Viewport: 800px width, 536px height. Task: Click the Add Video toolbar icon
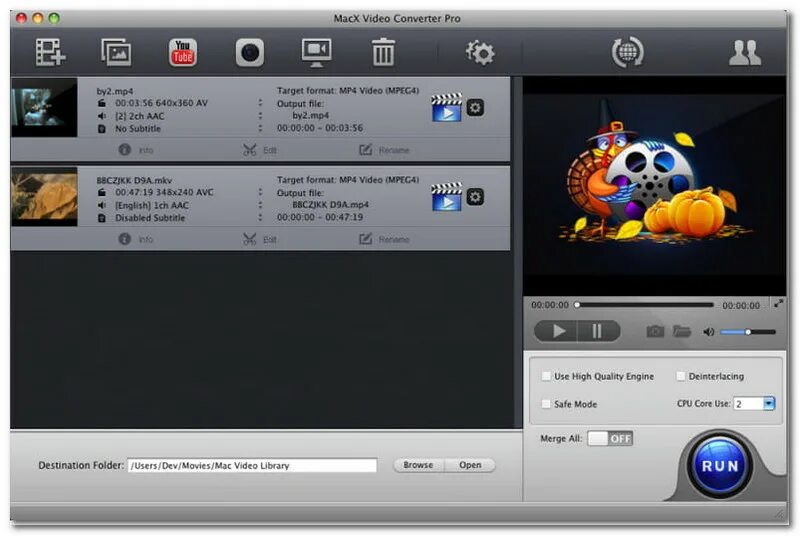pos(50,52)
